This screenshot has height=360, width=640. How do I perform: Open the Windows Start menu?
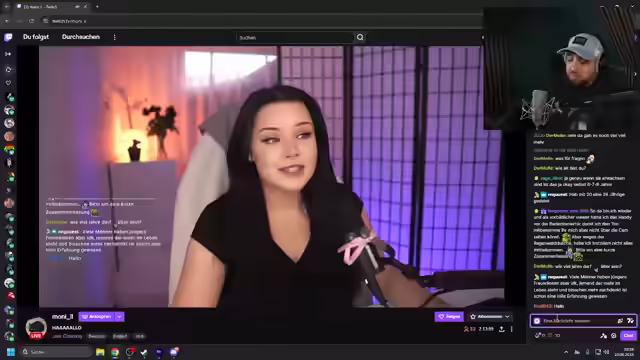pyautogui.click(x=11, y=352)
